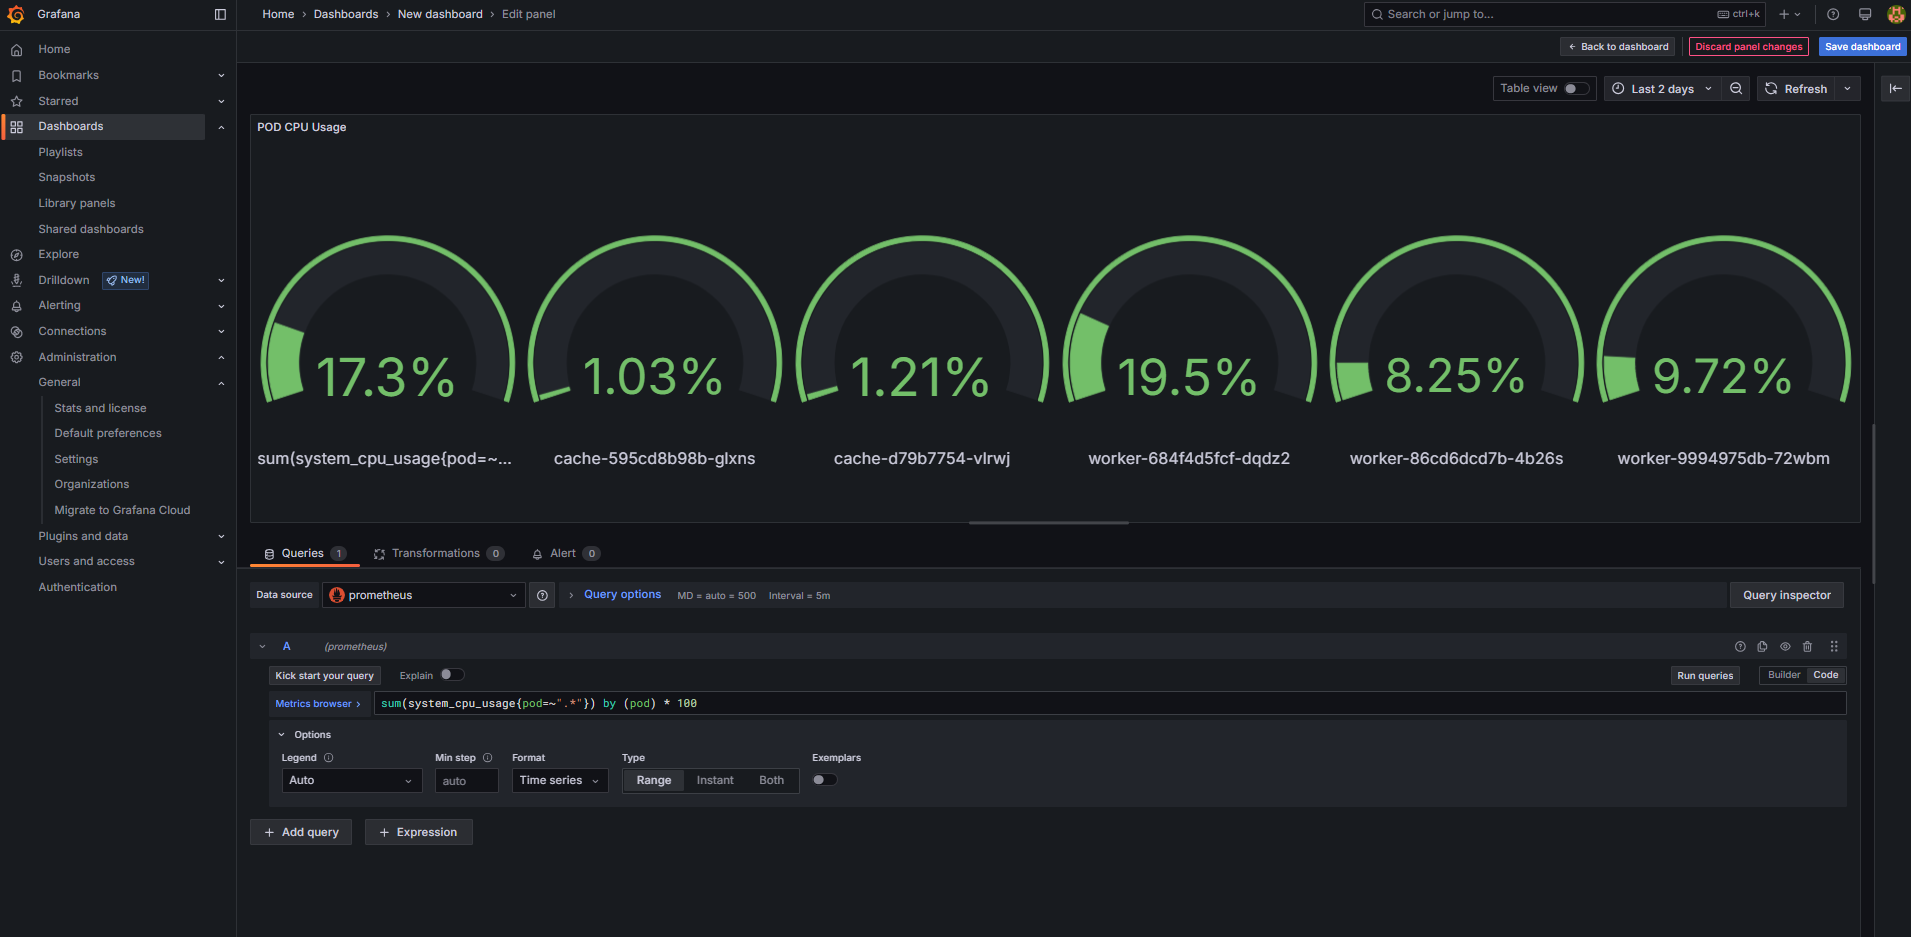
Task: Open Playlists in sidebar
Action: pos(60,152)
